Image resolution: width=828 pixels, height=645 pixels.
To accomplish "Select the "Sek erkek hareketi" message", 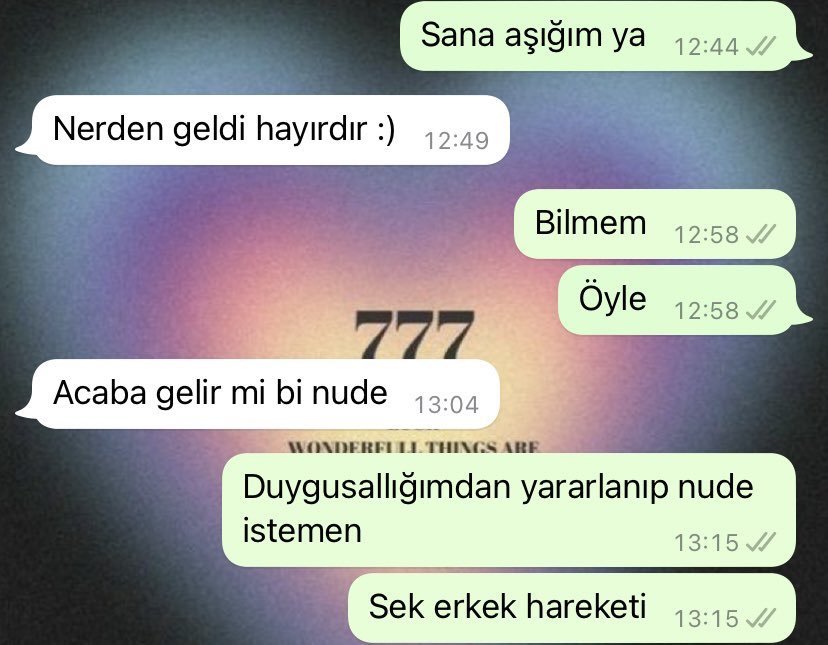I will click(x=572, y=608).
